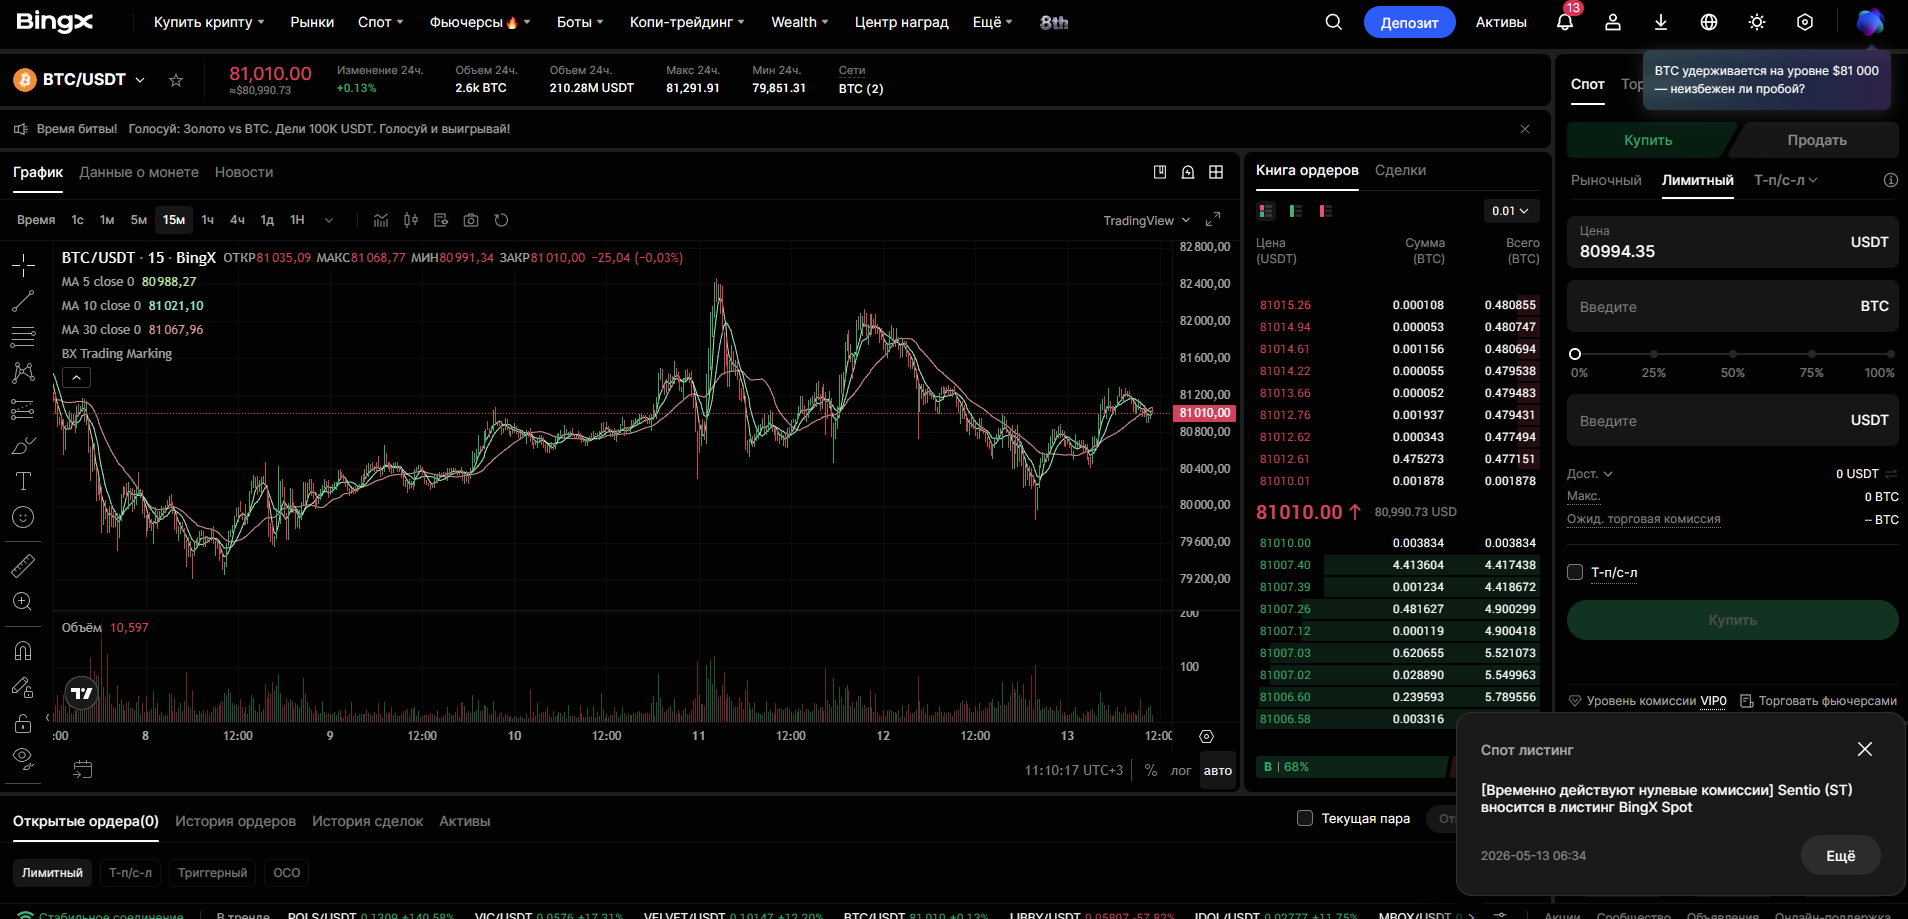Click the app download arrow icon
The width and height of the screenshot is (1908, 919).
coord(1661,22)
